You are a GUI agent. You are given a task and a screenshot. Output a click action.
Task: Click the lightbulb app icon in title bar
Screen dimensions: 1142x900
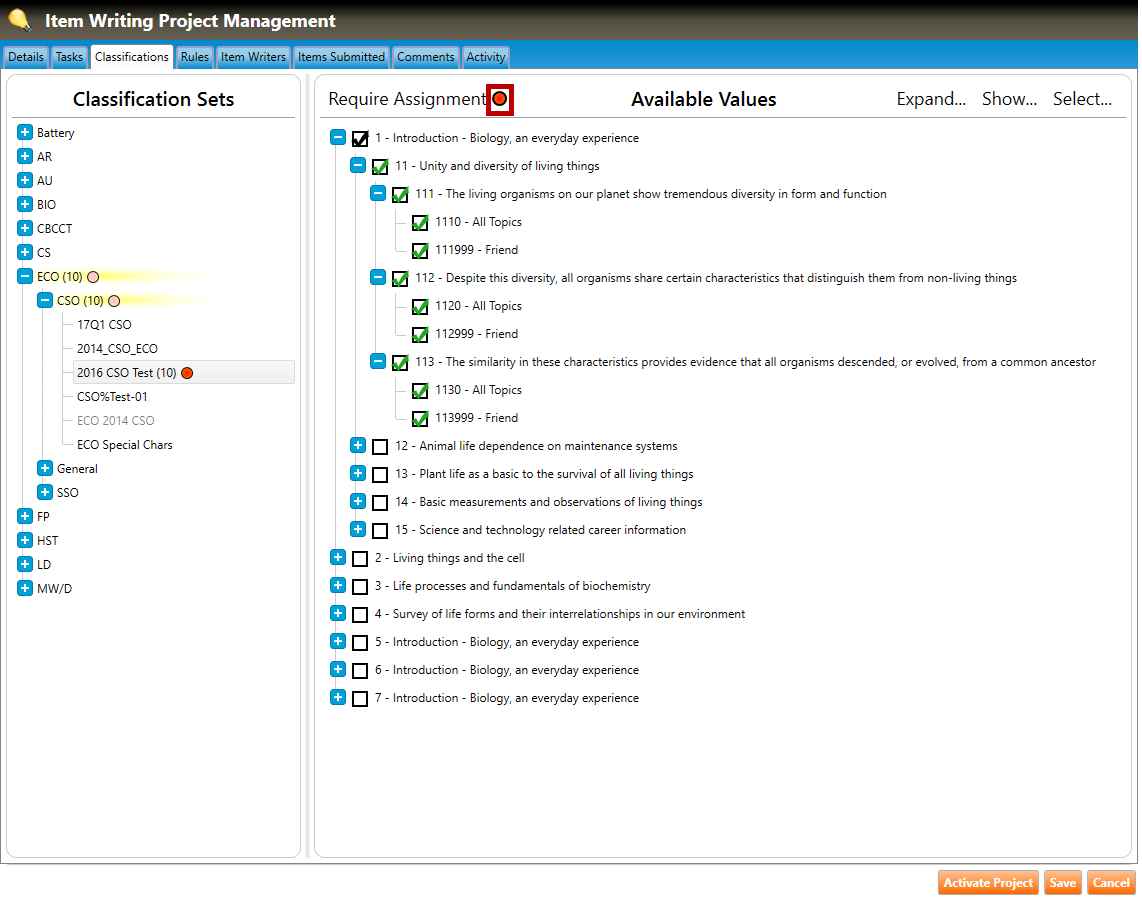pyautogui.click(x=19, y=19)
